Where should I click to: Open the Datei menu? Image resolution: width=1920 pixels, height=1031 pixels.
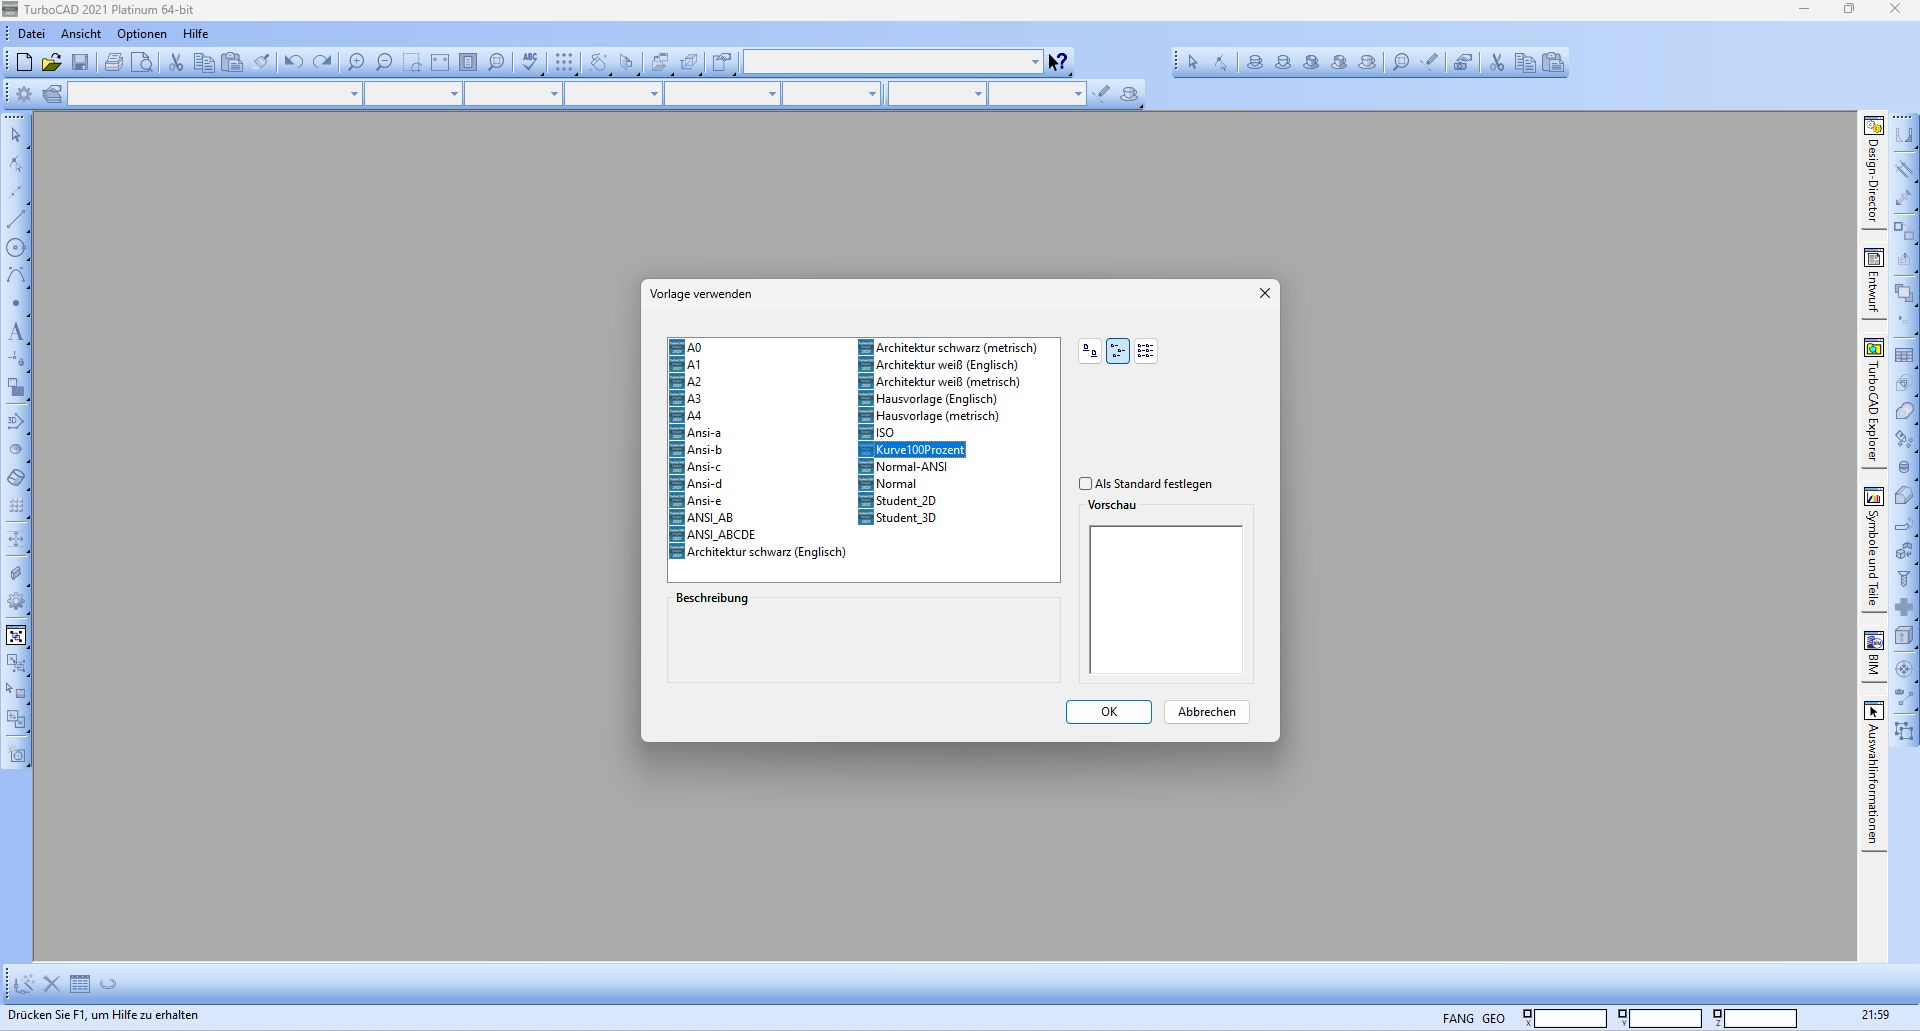31,34
